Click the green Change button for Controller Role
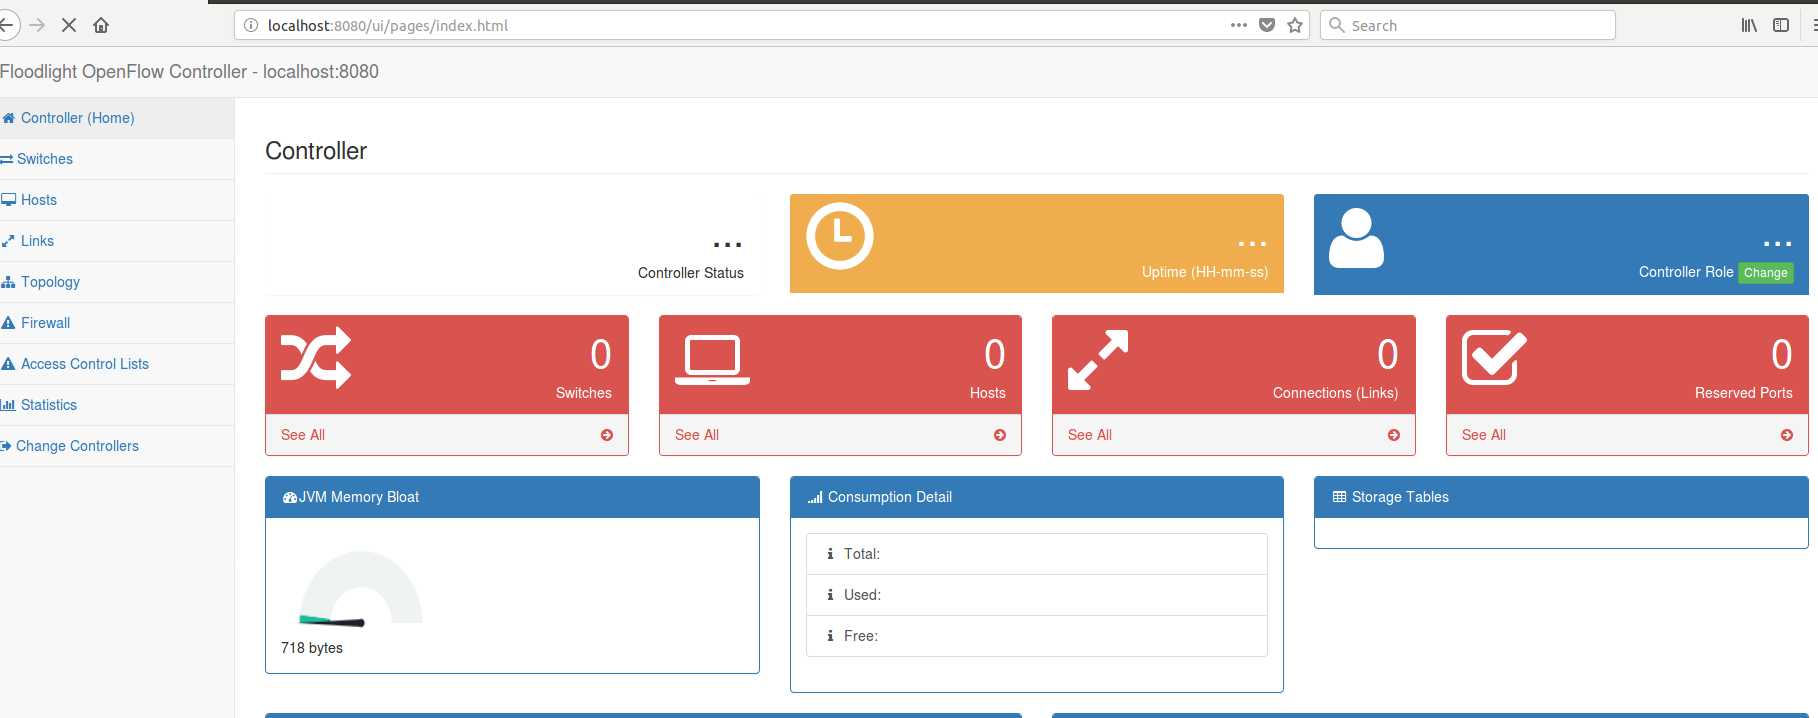Screen dimensions: 1818x718 [x=1765, y=273]
